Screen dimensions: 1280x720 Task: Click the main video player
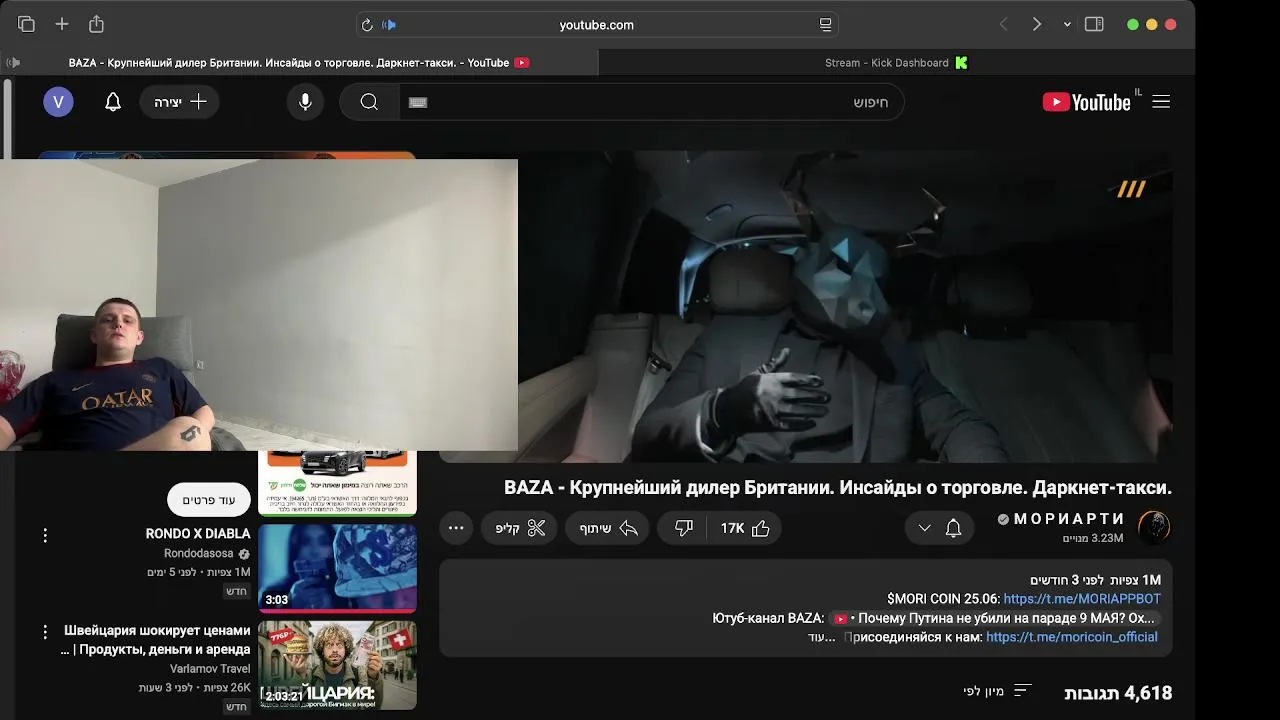coord(845,306)
